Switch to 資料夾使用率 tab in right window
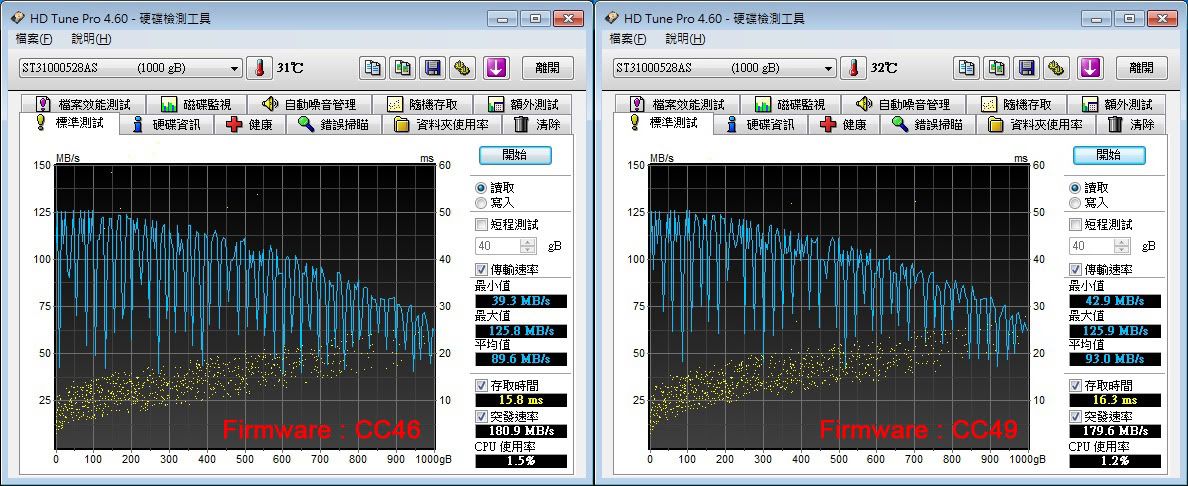 pos(1035,124)
